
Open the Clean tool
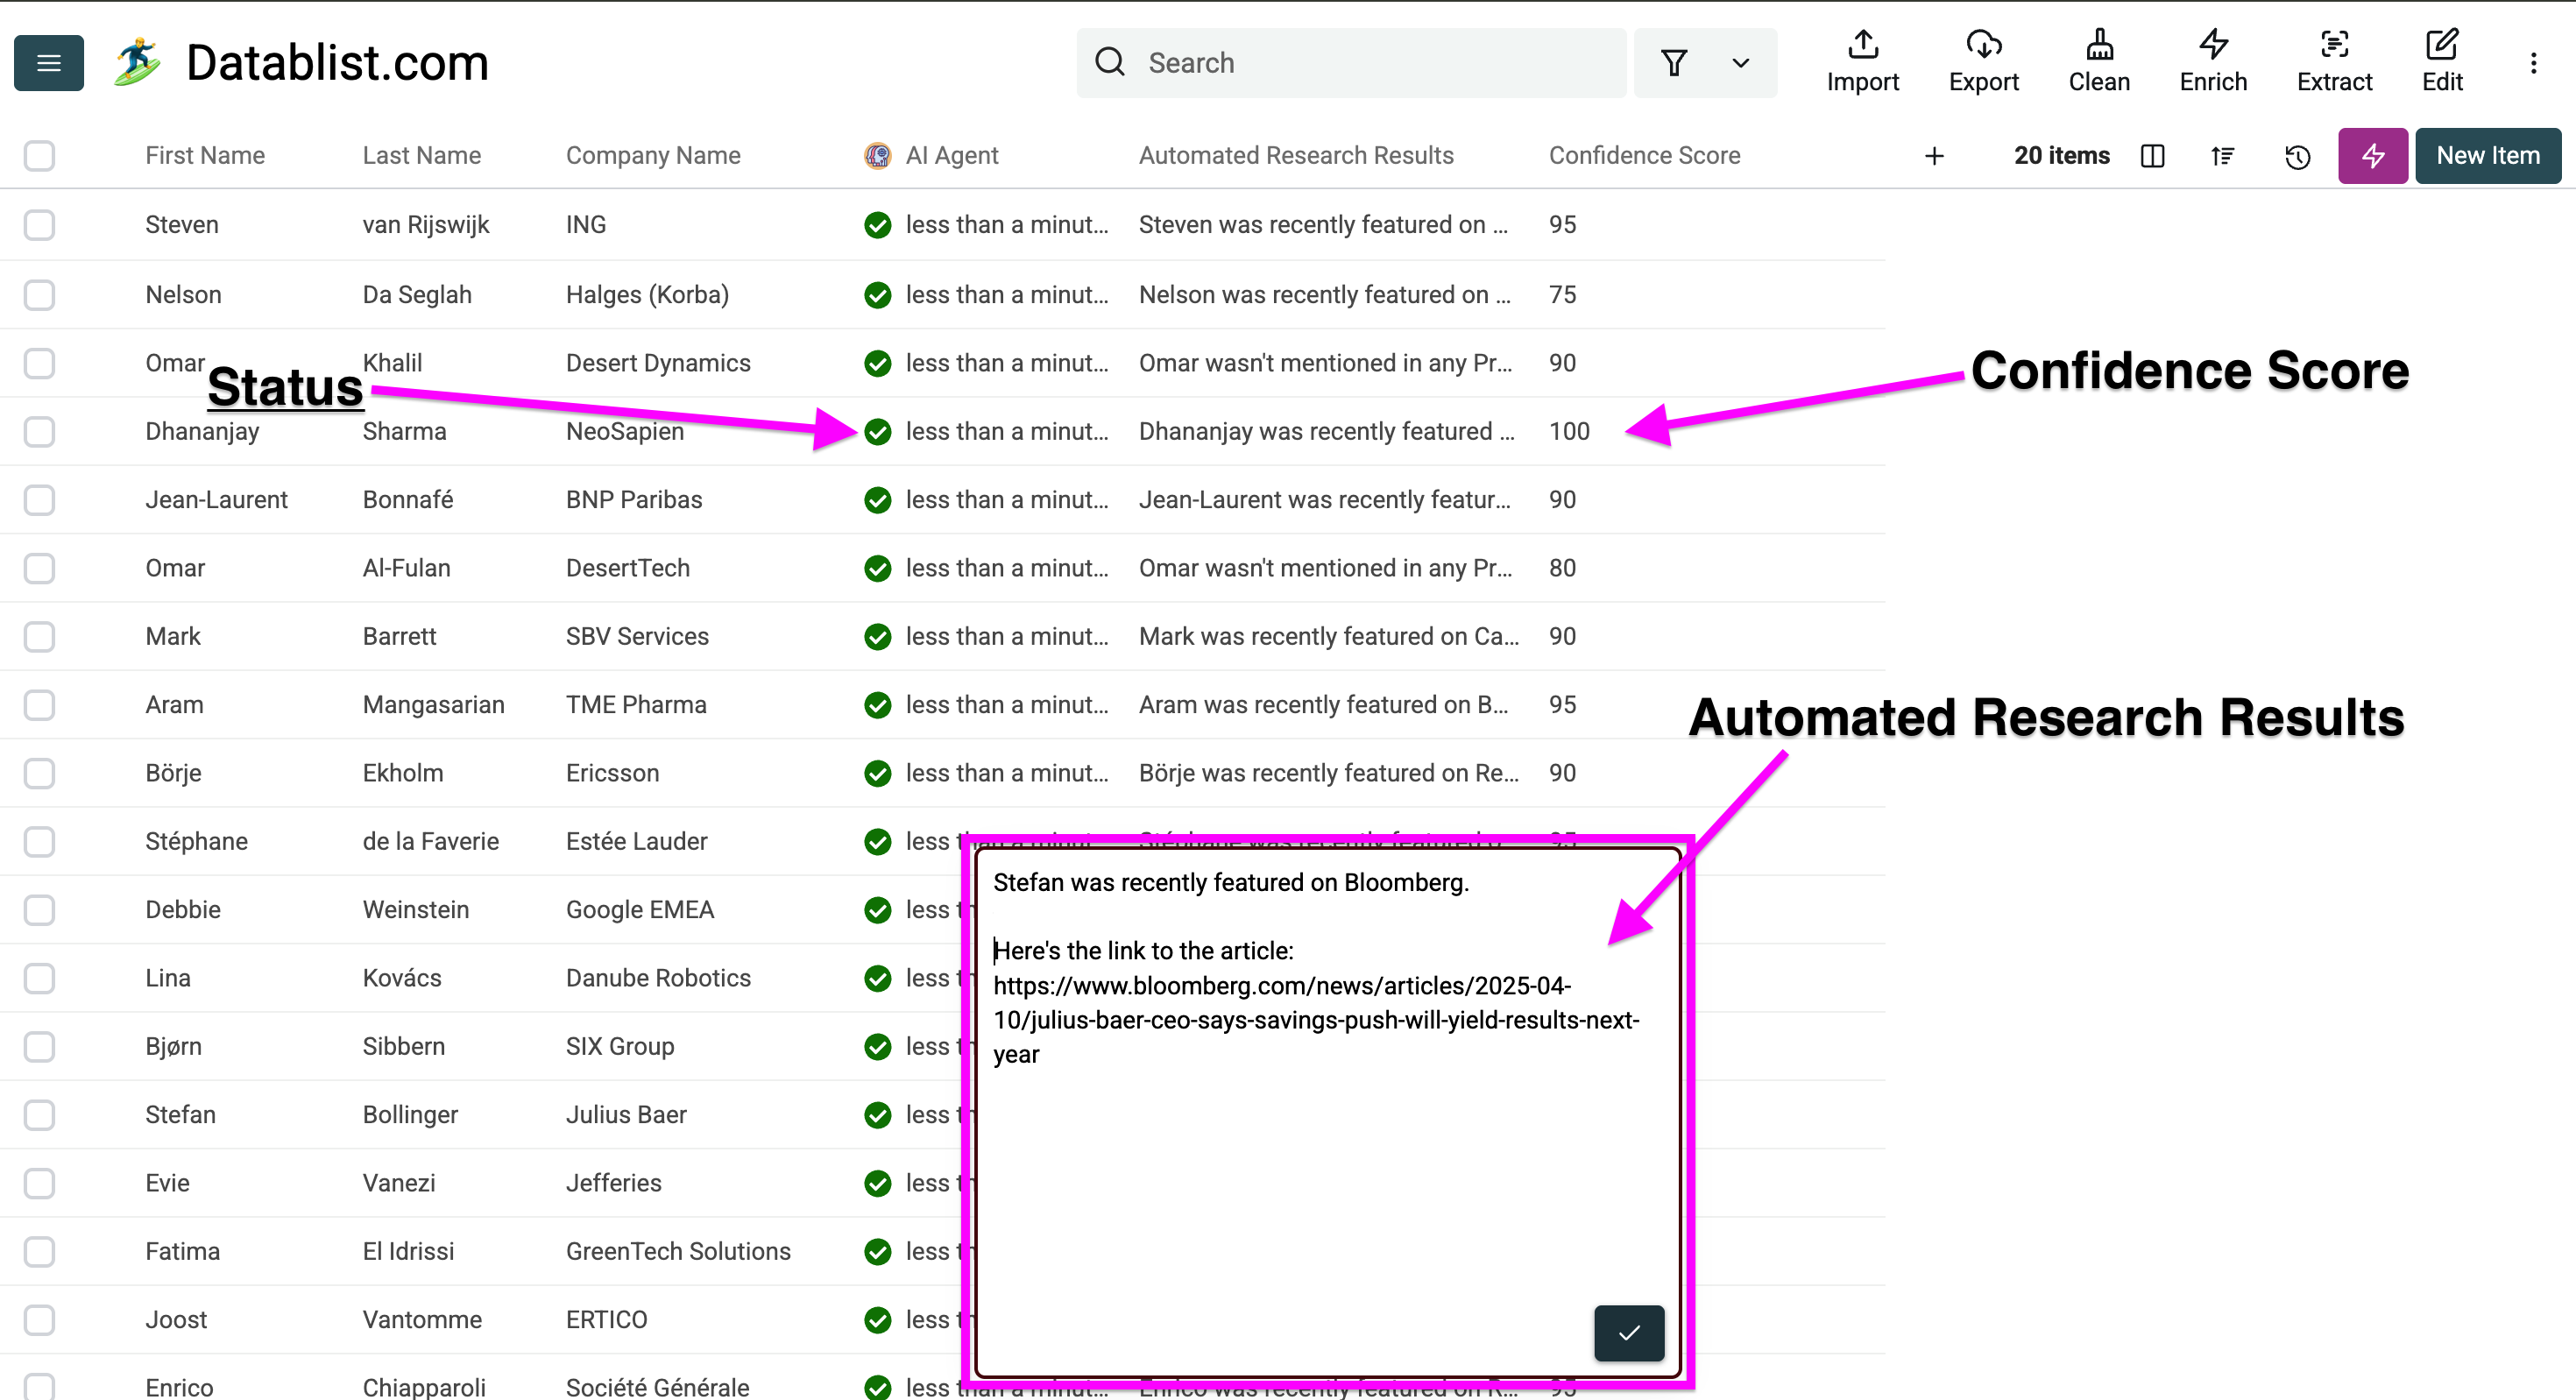click(x=2099, y=62)
